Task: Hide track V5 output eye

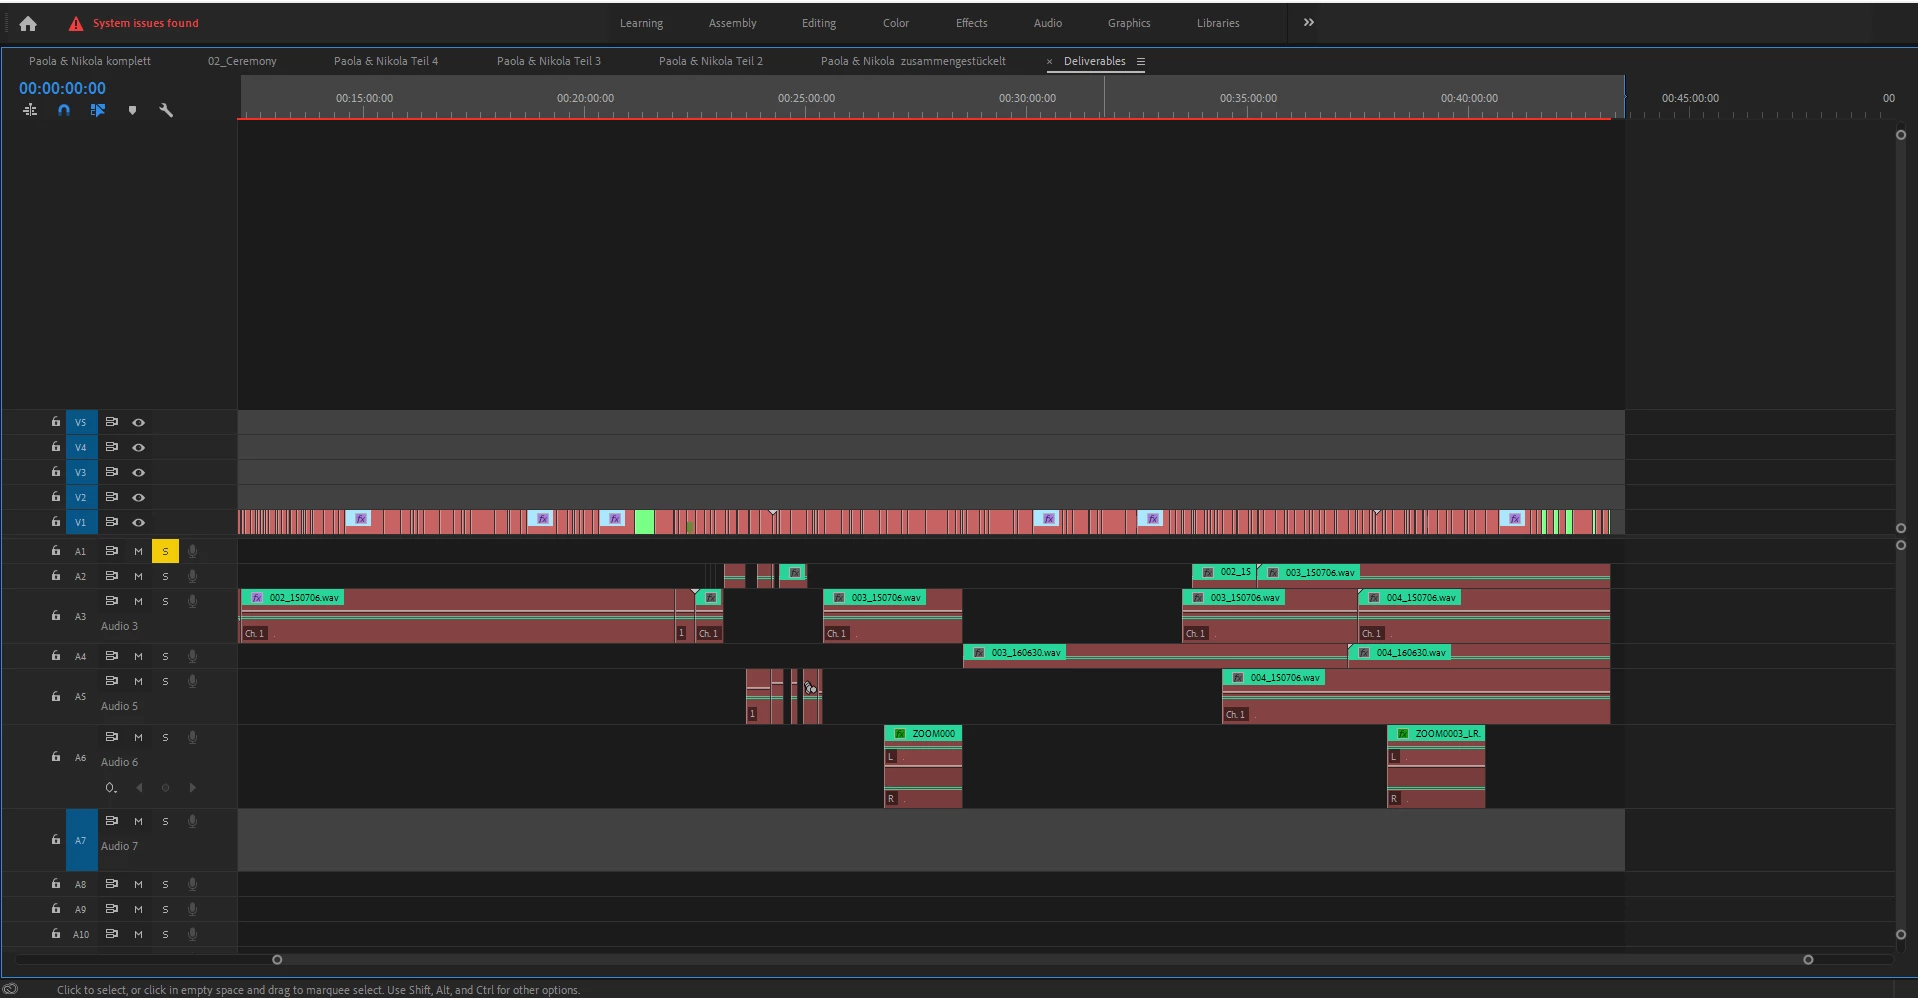Action: point(139,422)
